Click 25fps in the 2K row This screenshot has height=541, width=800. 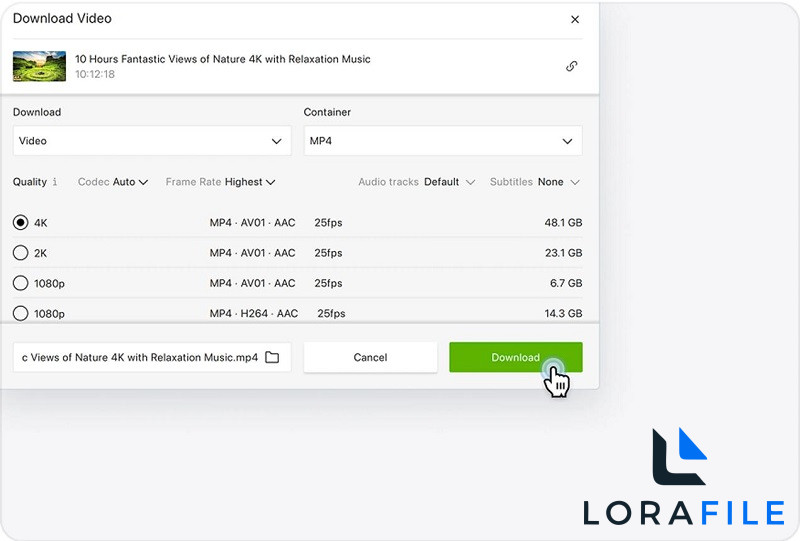[x=328, y=253]
